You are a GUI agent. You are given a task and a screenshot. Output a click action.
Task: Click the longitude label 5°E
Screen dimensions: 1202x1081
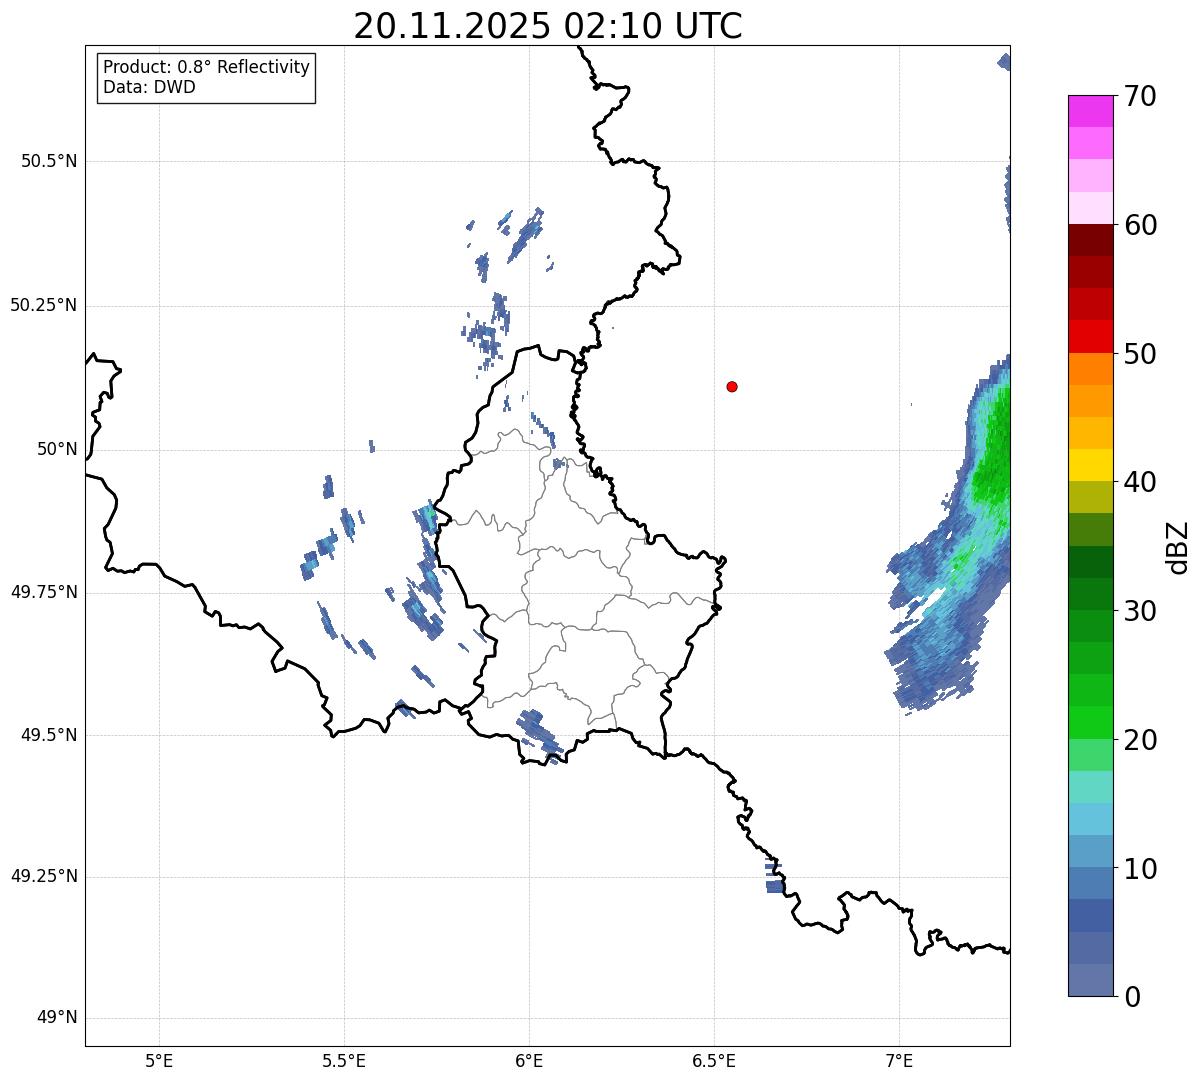pos(159,1061)
